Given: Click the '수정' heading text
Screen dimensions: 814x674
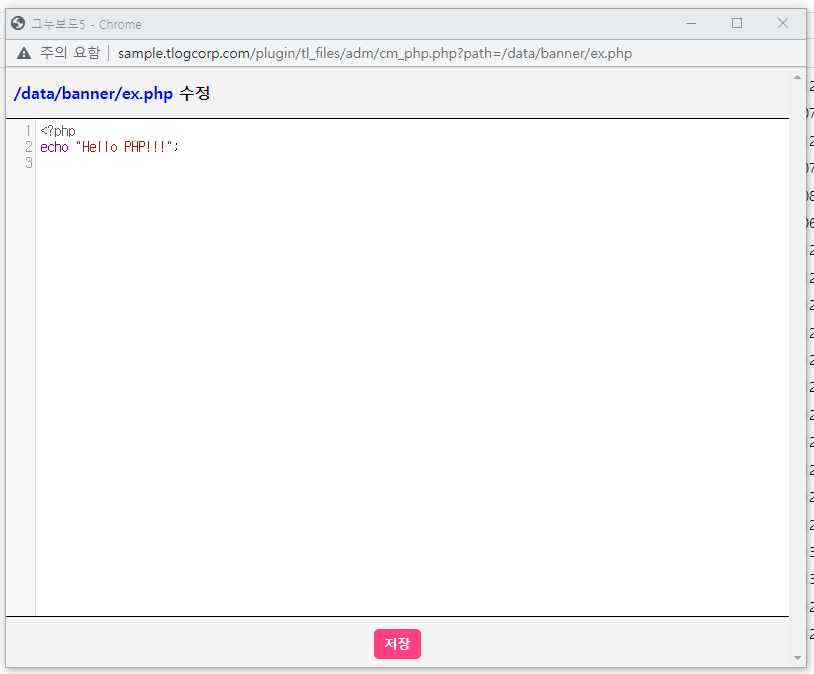Looking at the screenshot, I should click(x=195, y=94).
